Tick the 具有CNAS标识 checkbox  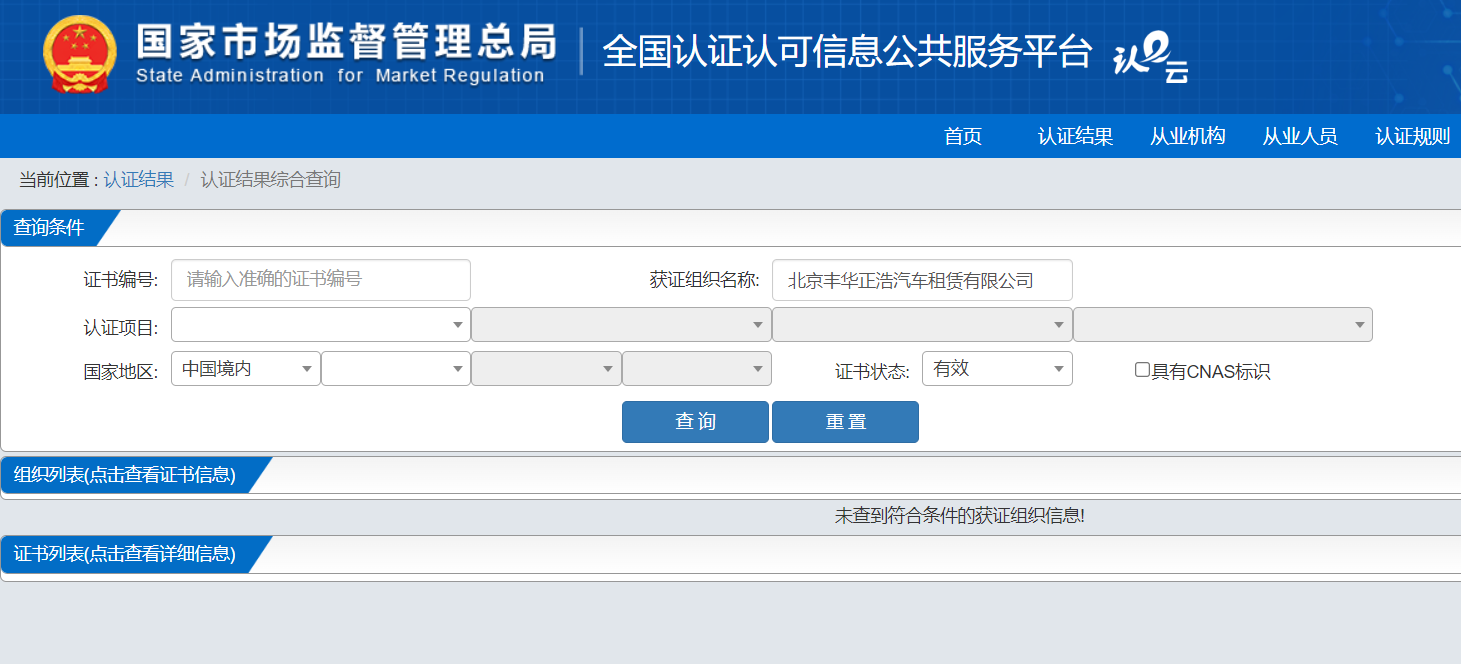1142,370
